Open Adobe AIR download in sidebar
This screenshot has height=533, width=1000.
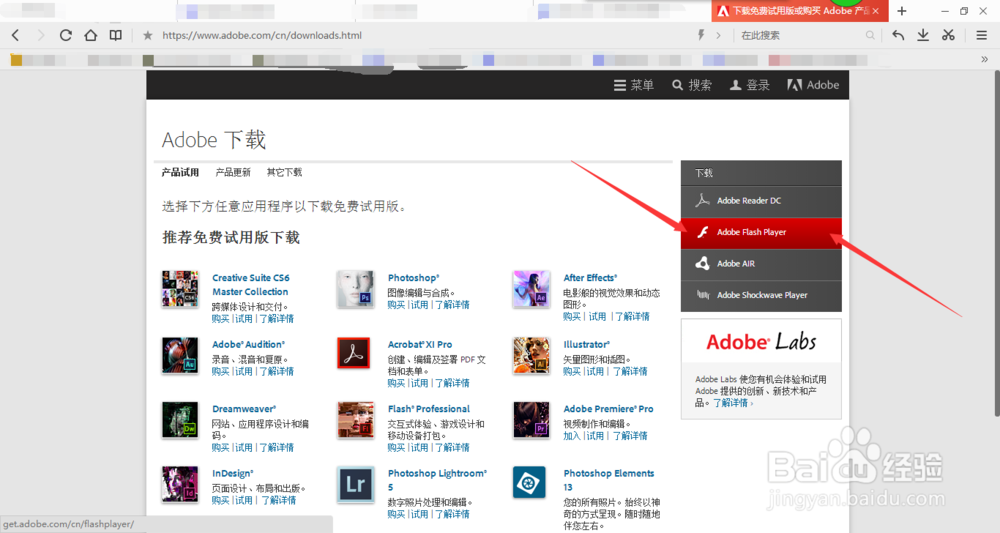pyautogui.click(x=761, y=264)
